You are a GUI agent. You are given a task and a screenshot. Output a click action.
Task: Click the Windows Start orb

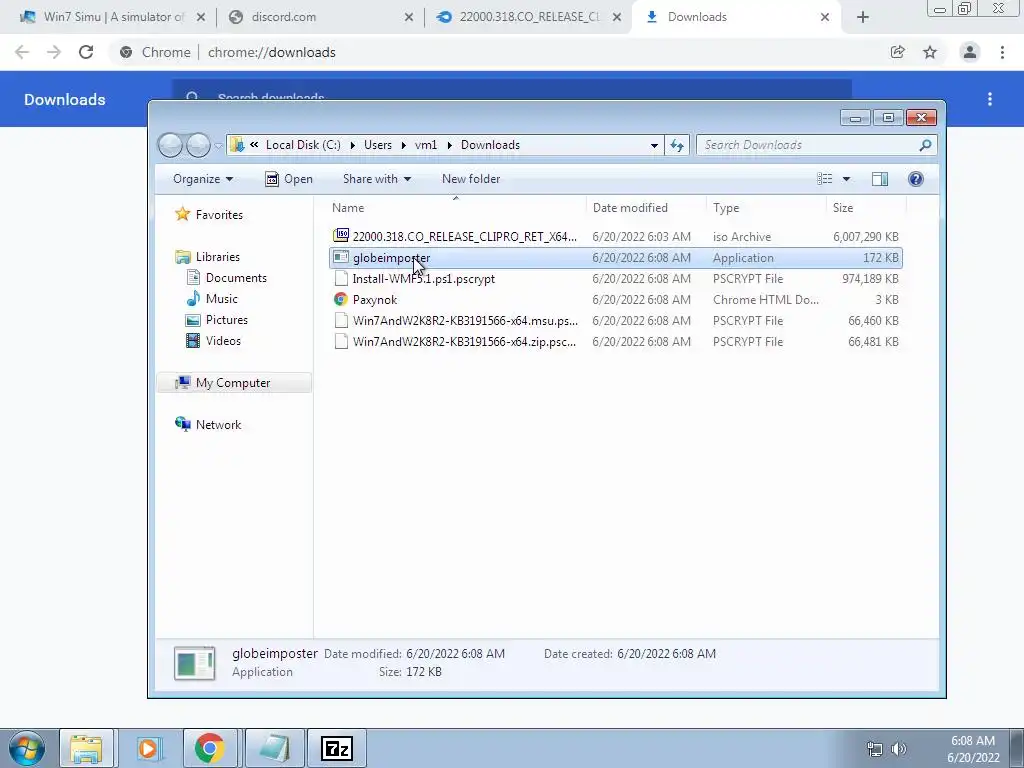point(27,748)
